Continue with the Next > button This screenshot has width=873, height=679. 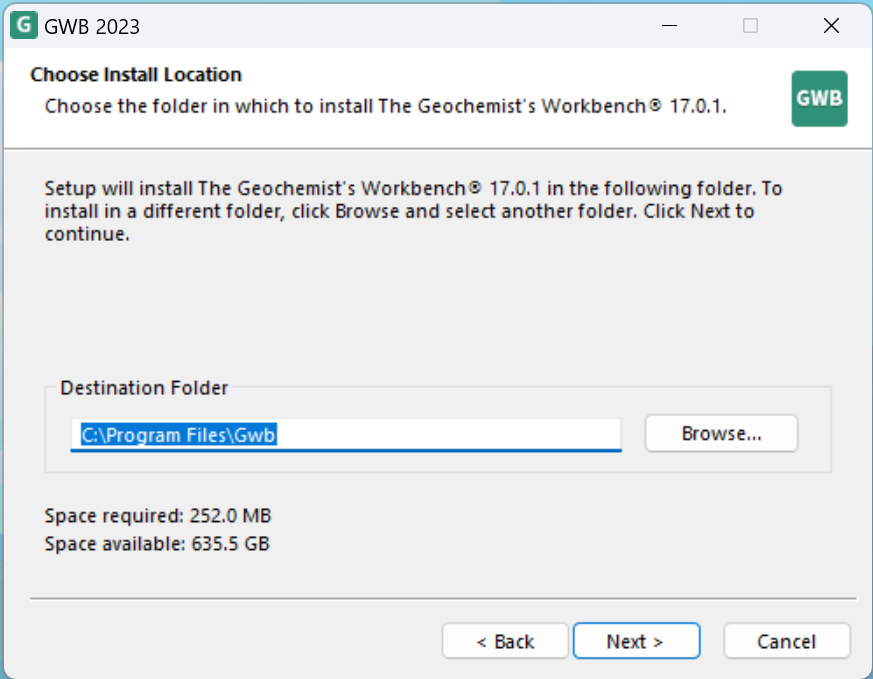(636, 641)
